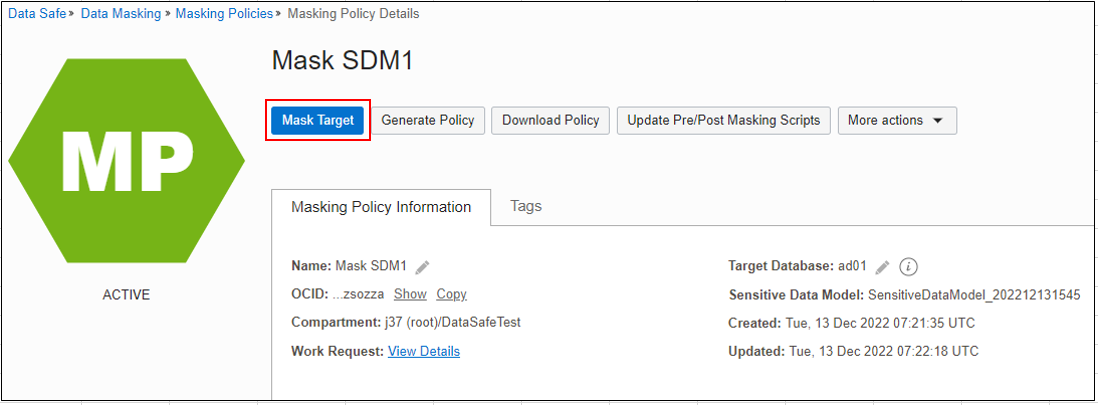Open Work Request View Details link
Image resolution: width=1098 pixels, height=405 pixels.
tap(424, 351)
